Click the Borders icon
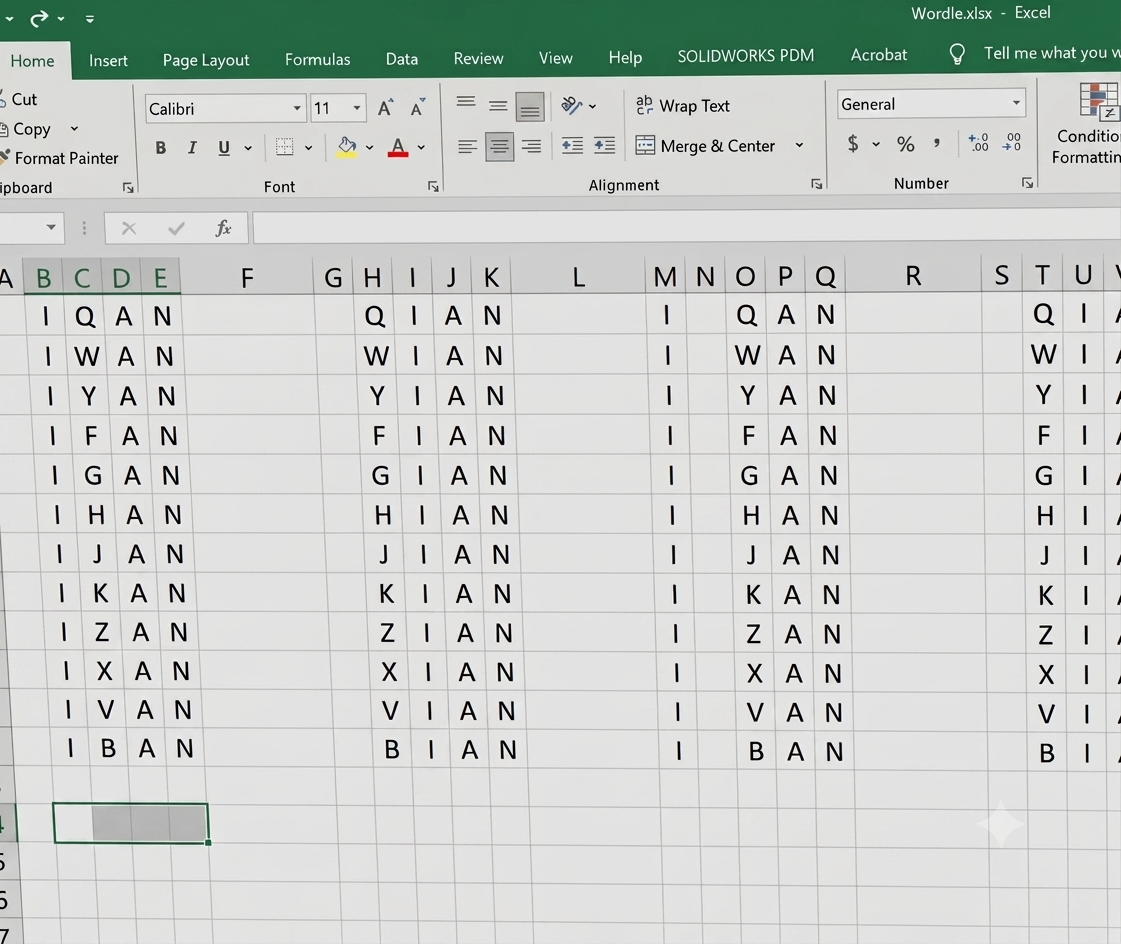This screenshot has height=944, width=1121. [285, 147]
